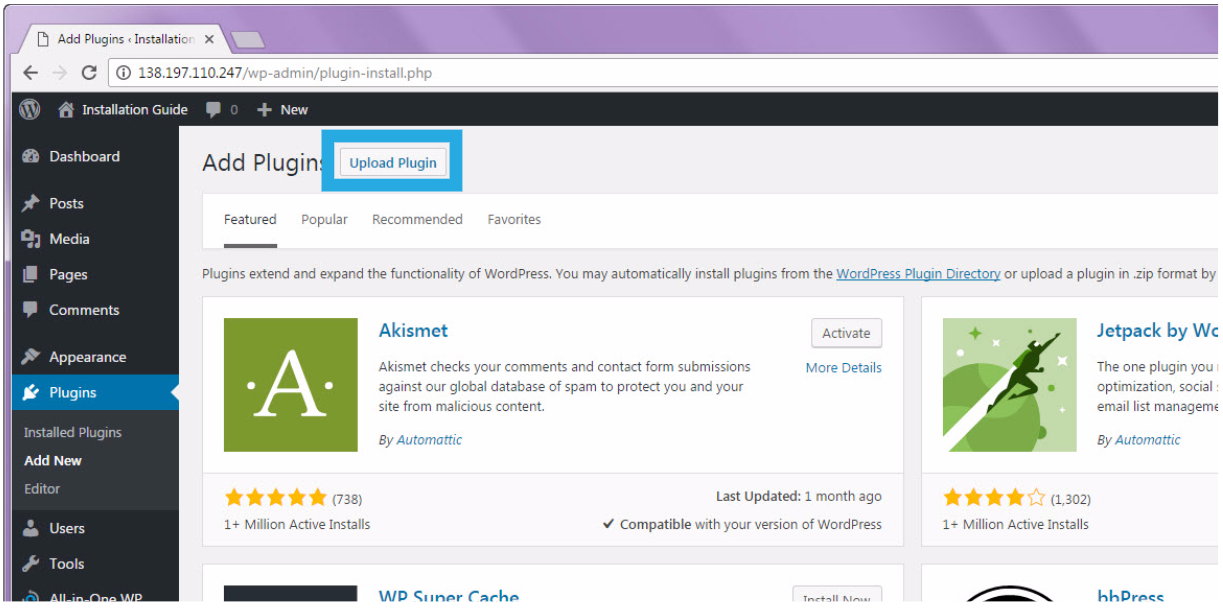Screen dimensions: 1223x608
Task: Go to Appearance in the sidebar
Action: (x=87, y=357)
